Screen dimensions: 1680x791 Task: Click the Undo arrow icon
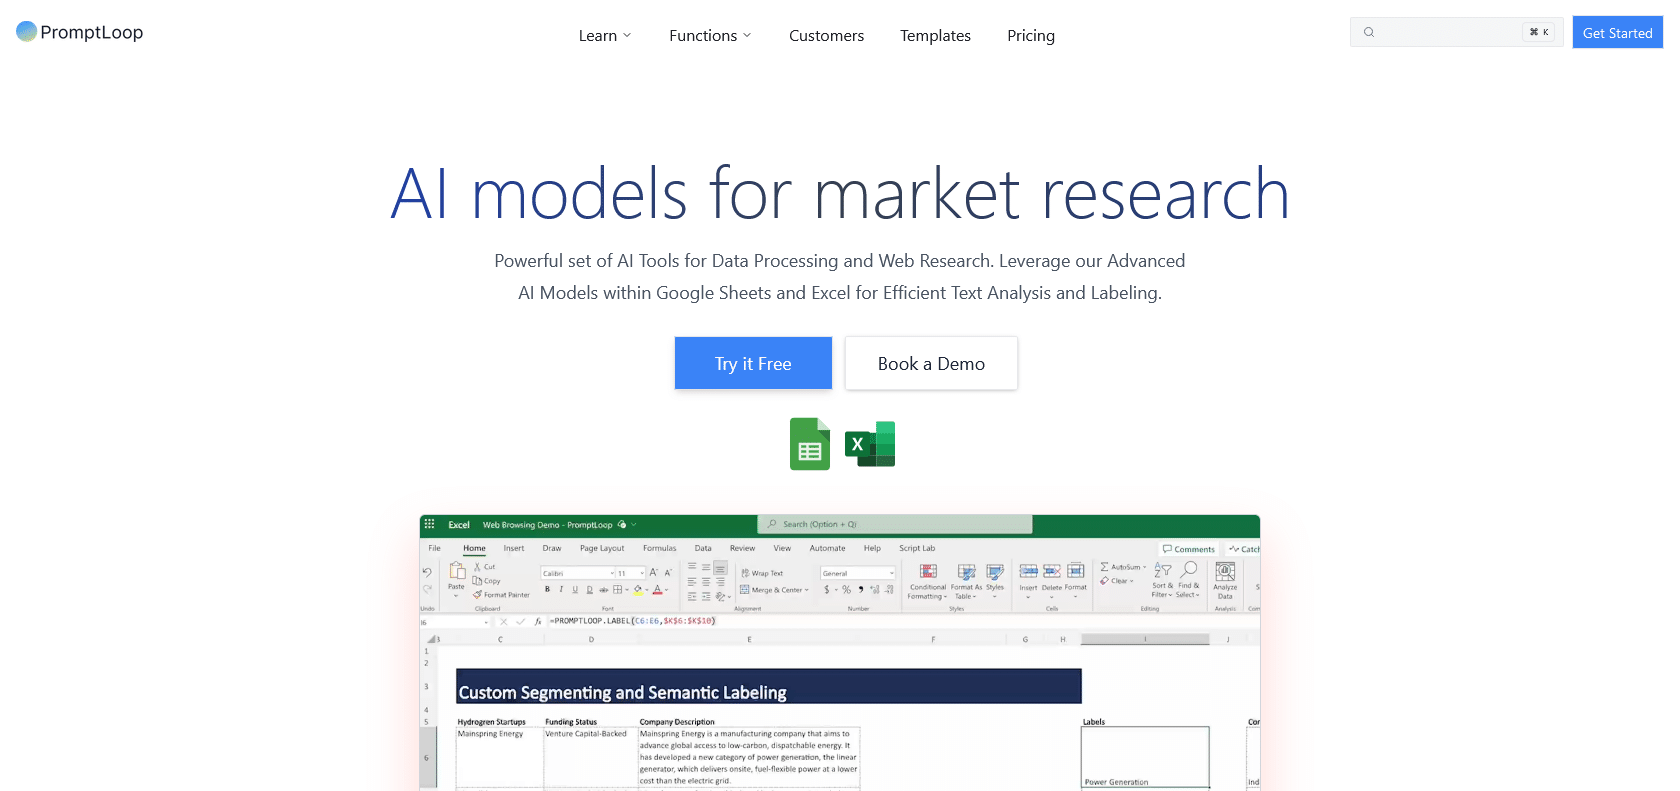point(427,572)
